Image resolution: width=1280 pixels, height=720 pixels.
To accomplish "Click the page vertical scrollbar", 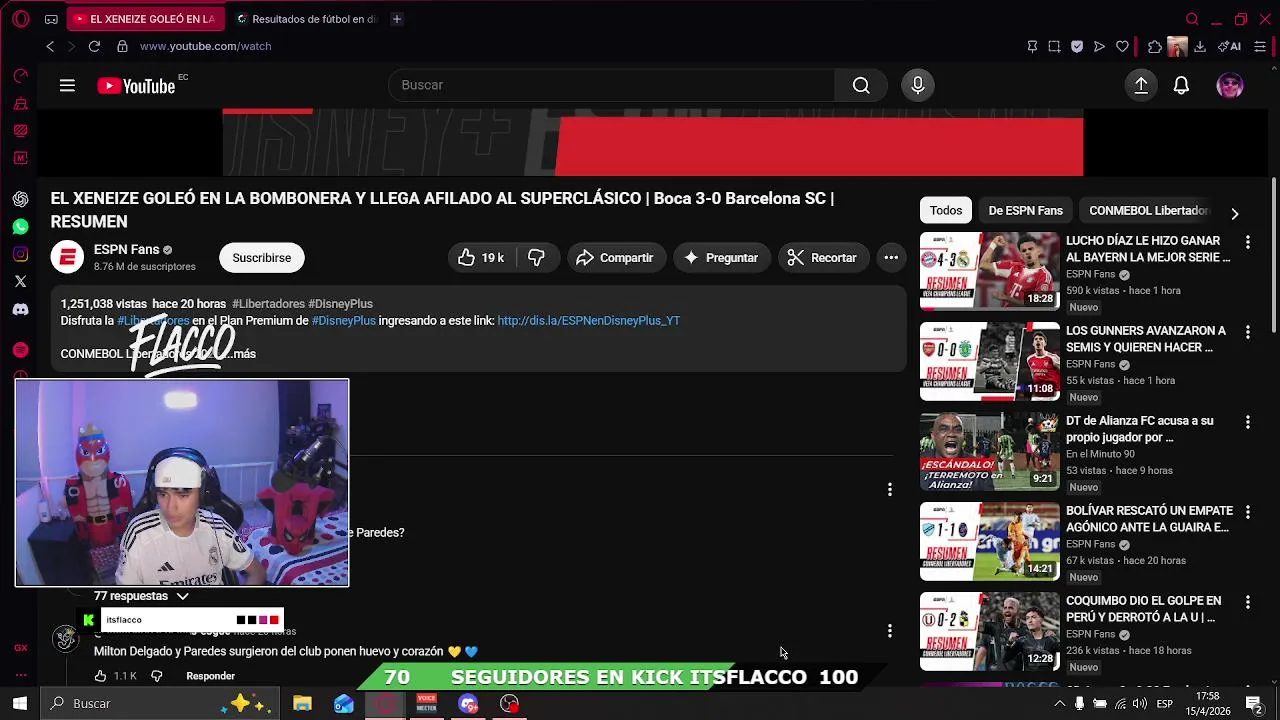I will [x=1274, y=255].
